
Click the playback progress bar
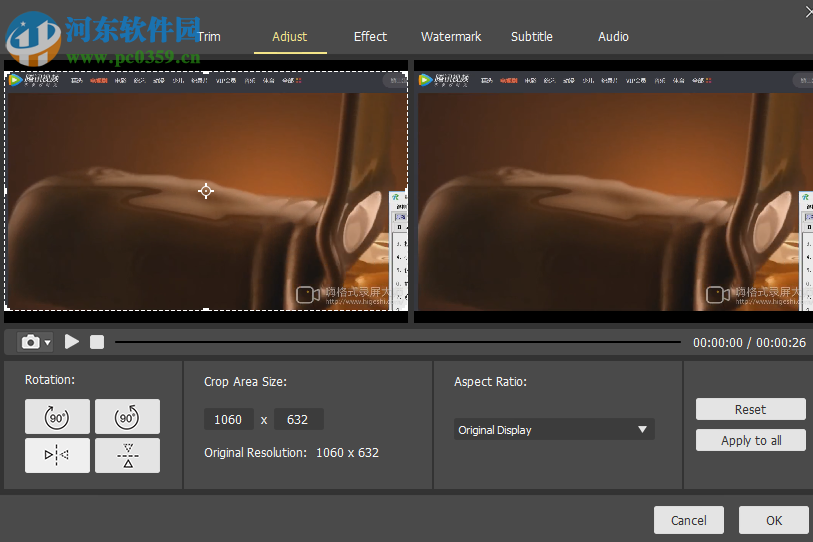pos(398,342)
